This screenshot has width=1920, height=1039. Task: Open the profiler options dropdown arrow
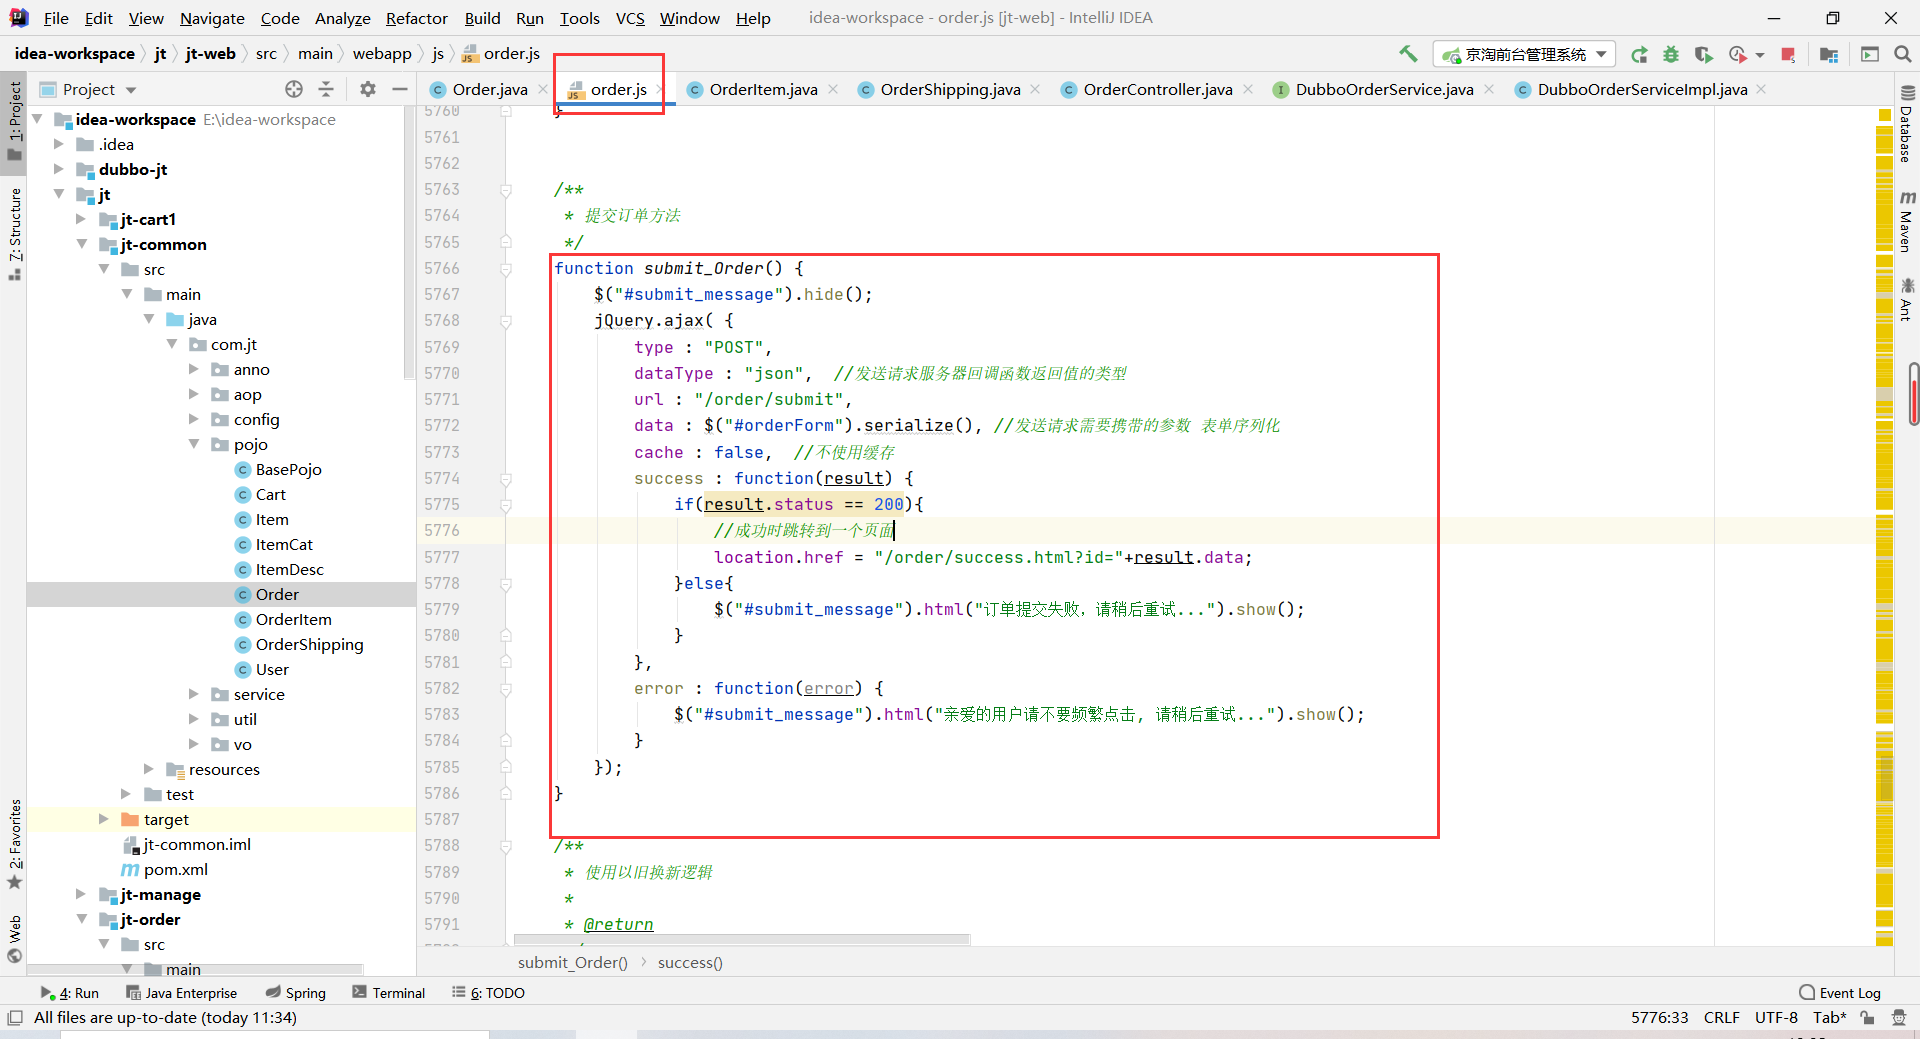[1760, 55]
